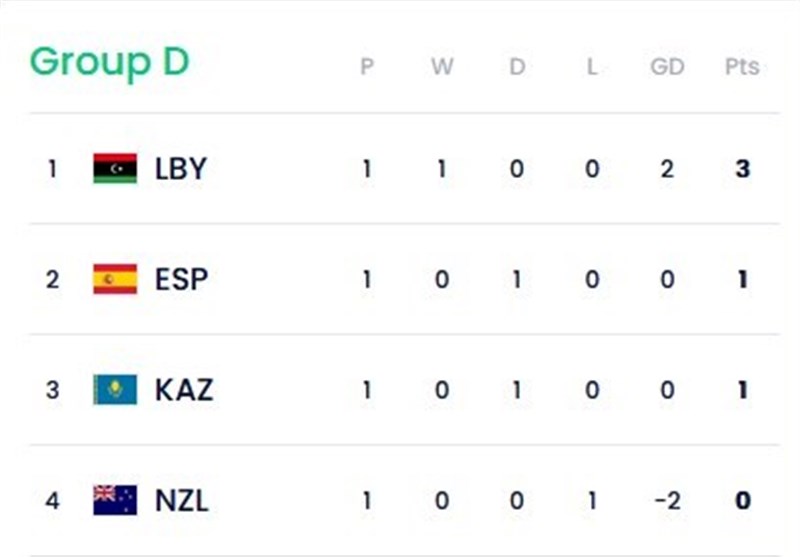Click the P column header
Screen dimensions: 800x557
(367, 67)
